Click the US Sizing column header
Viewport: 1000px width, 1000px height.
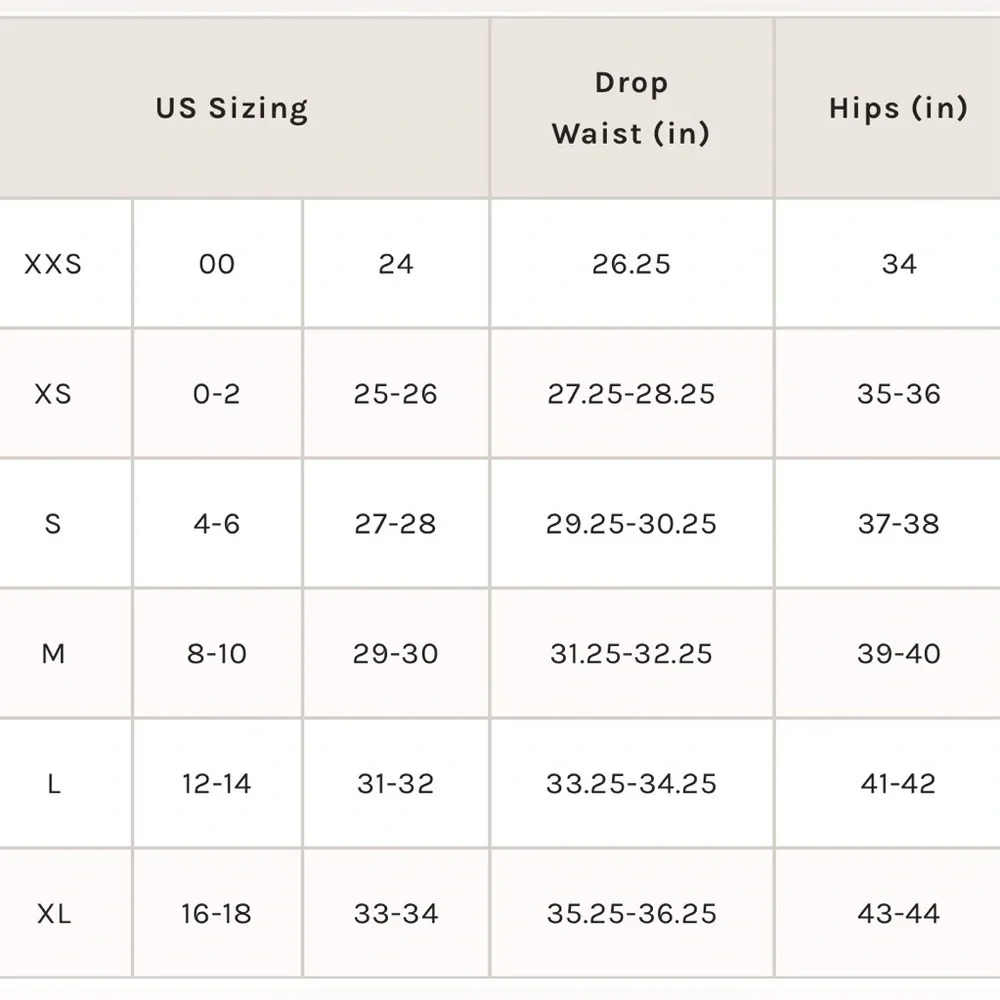pyautogui.click(x=232, y=108)
